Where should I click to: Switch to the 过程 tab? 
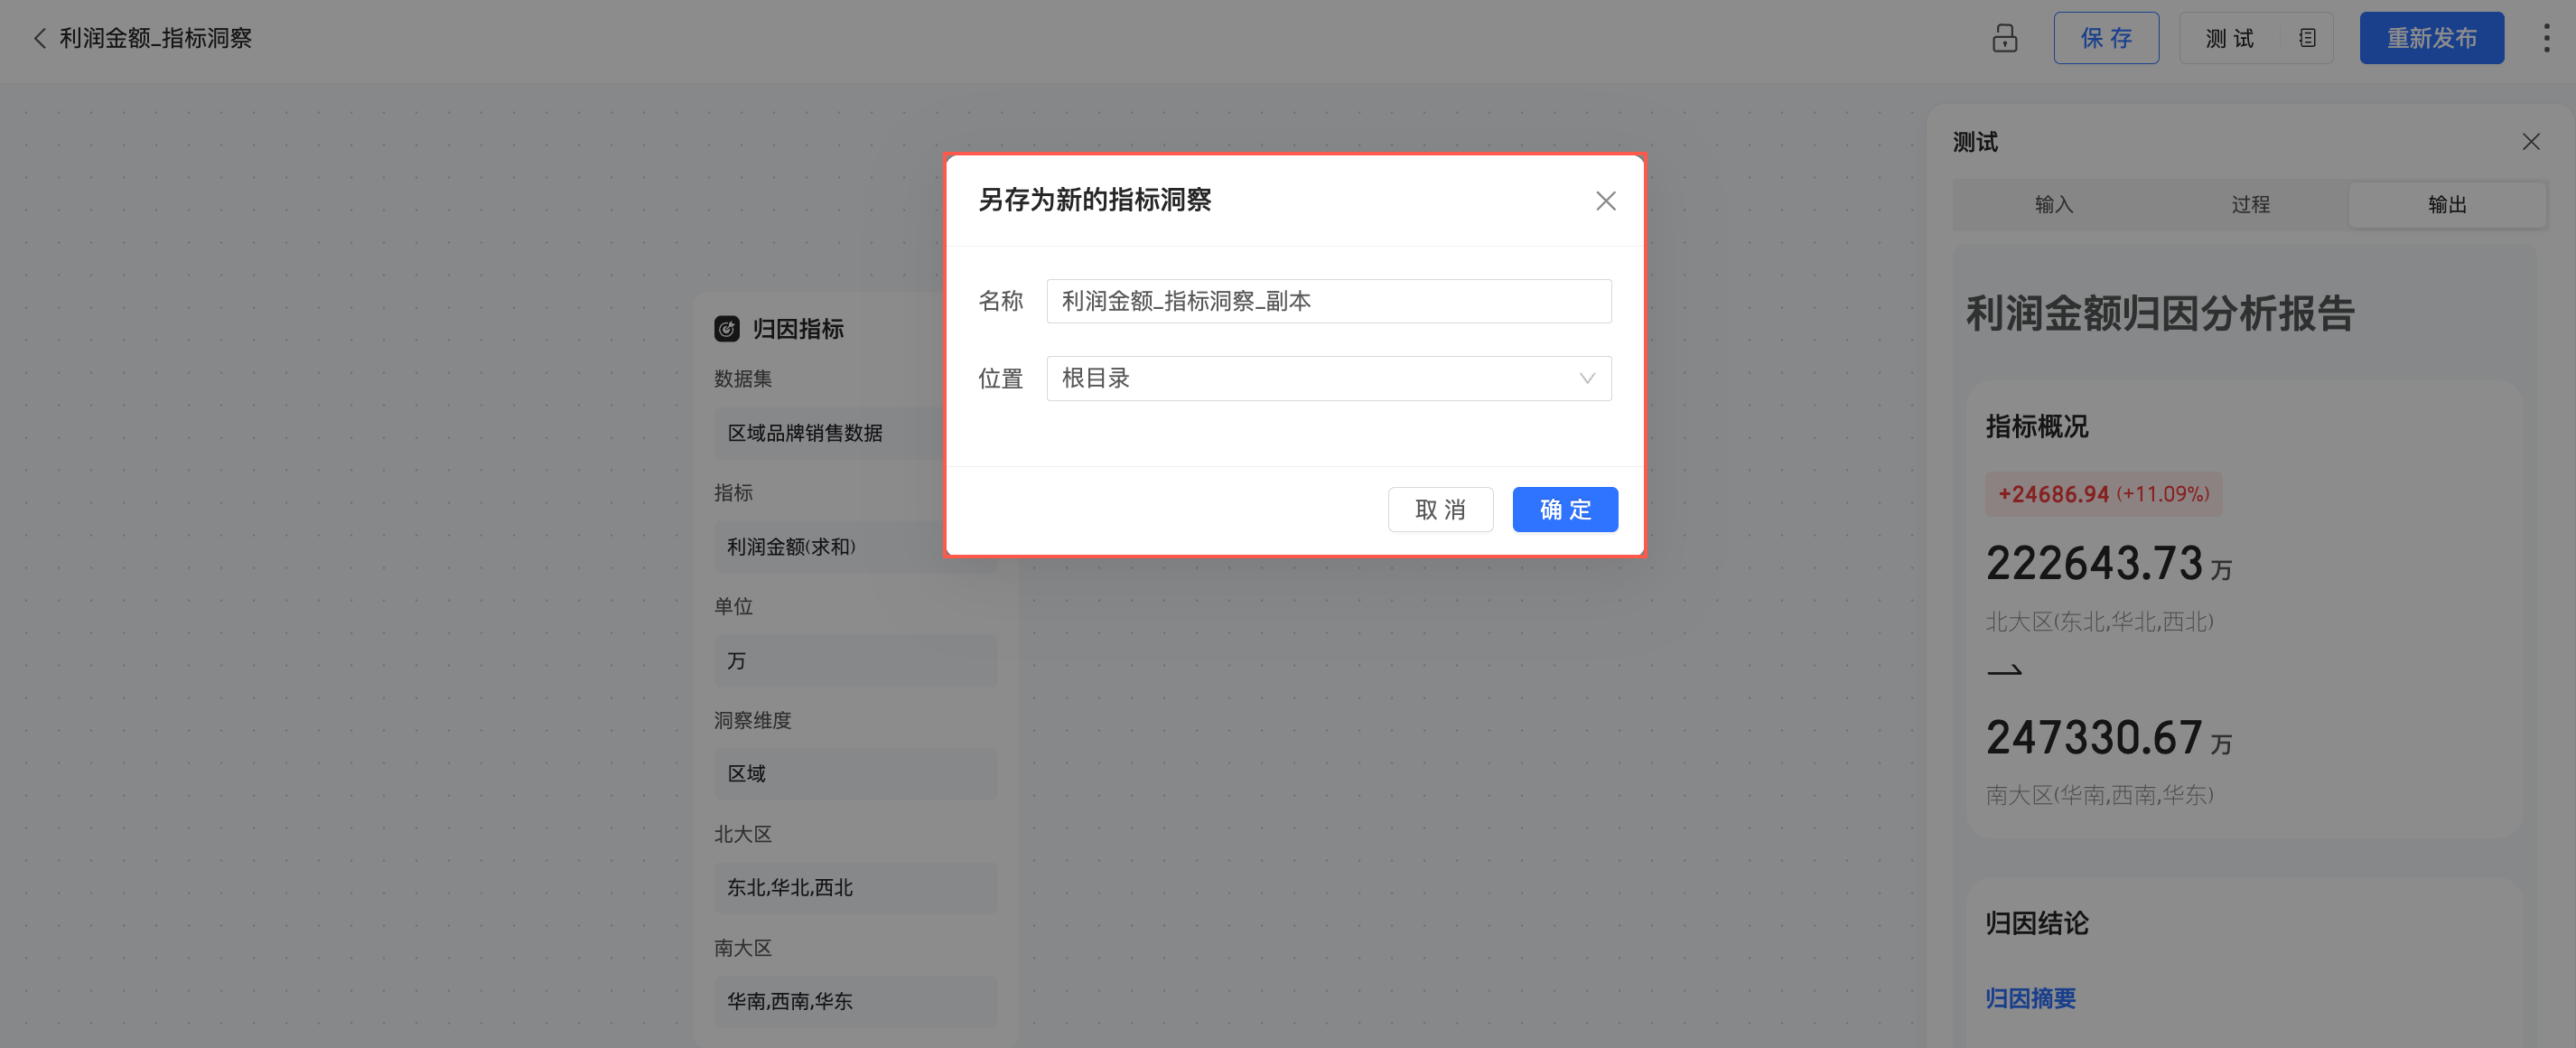tap(2250, 205)
